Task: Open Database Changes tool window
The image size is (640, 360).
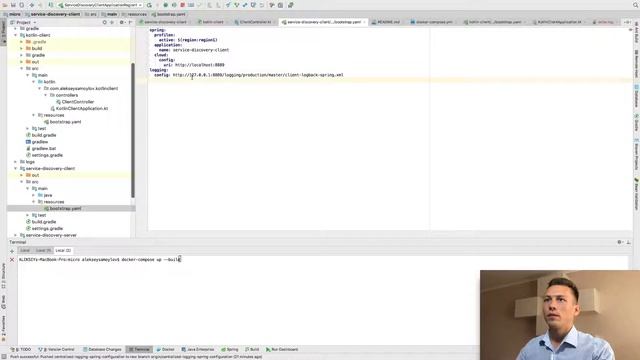Action: click(102, 349)
